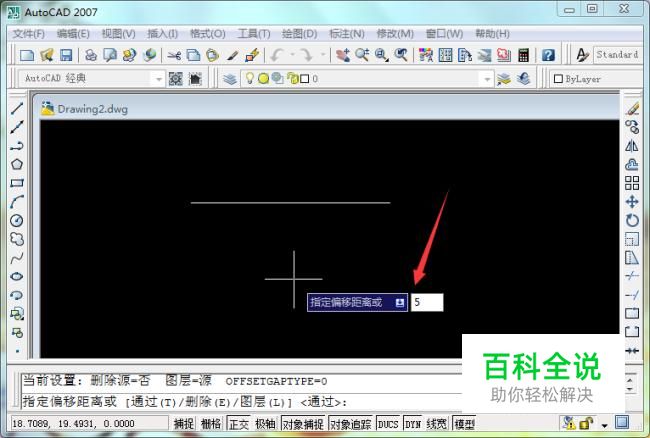The height and width of the screenshot is (438, 650).
Task: Toggle 对象捕捉 object snap
Action: (303, 423)
